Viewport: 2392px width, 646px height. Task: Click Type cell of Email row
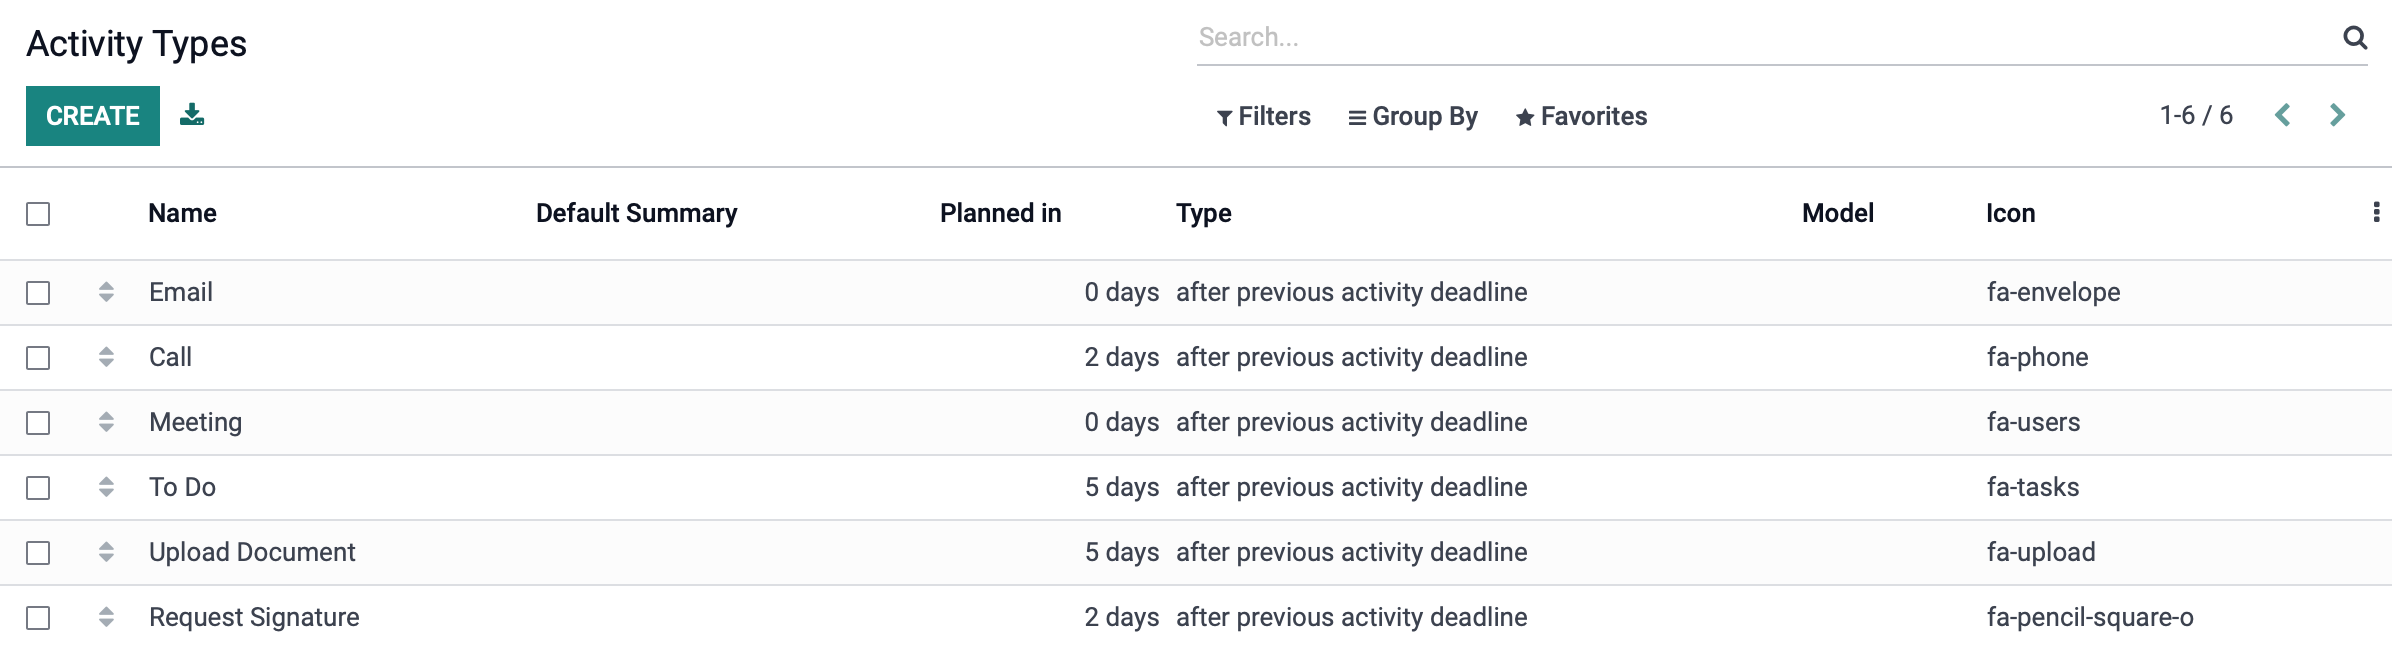1351,292
